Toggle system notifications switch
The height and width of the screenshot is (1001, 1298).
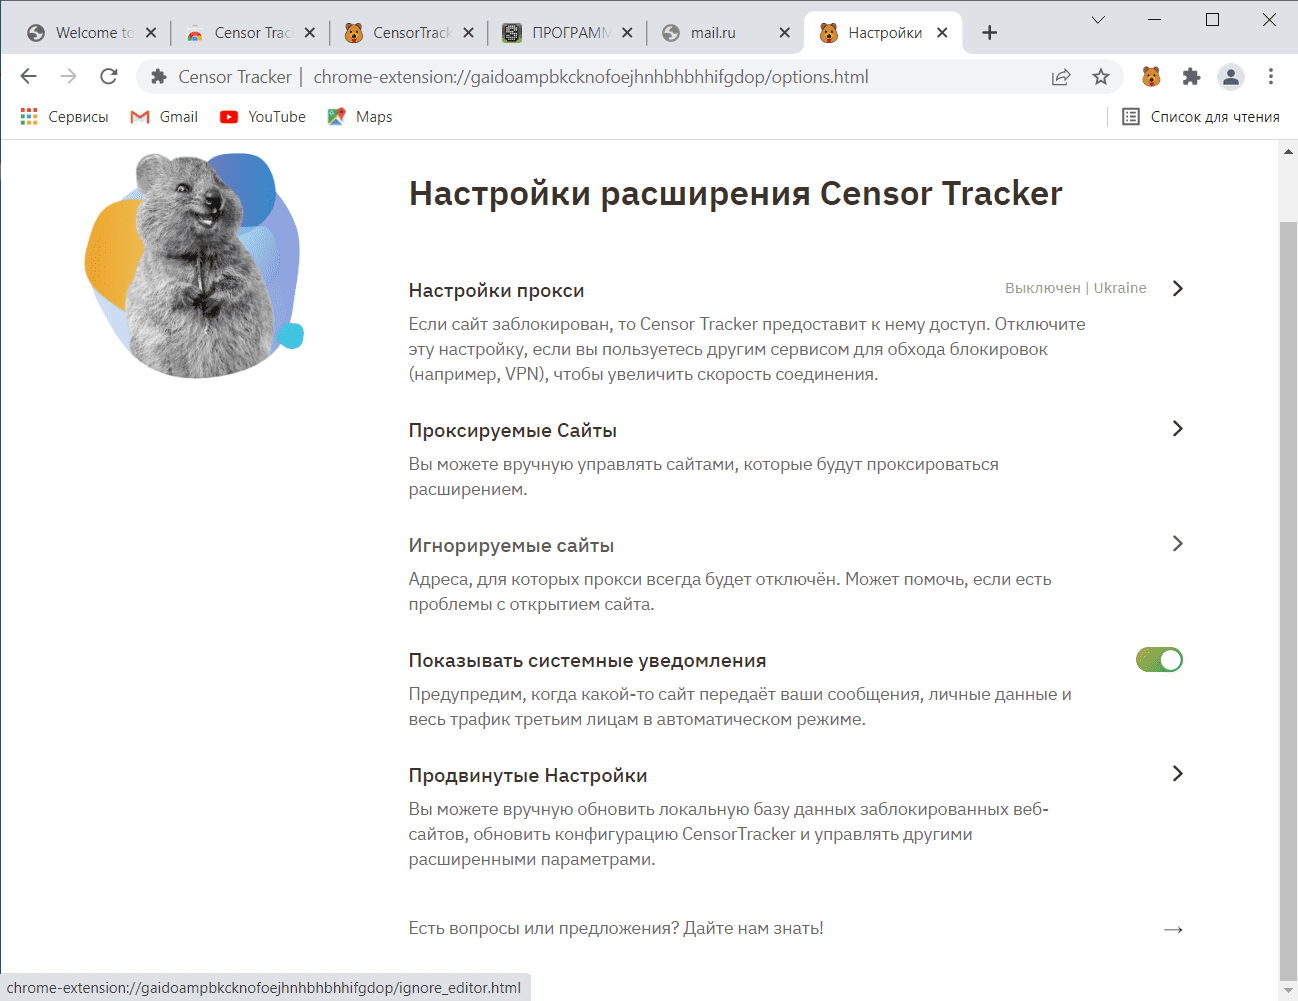(1159, 660)
